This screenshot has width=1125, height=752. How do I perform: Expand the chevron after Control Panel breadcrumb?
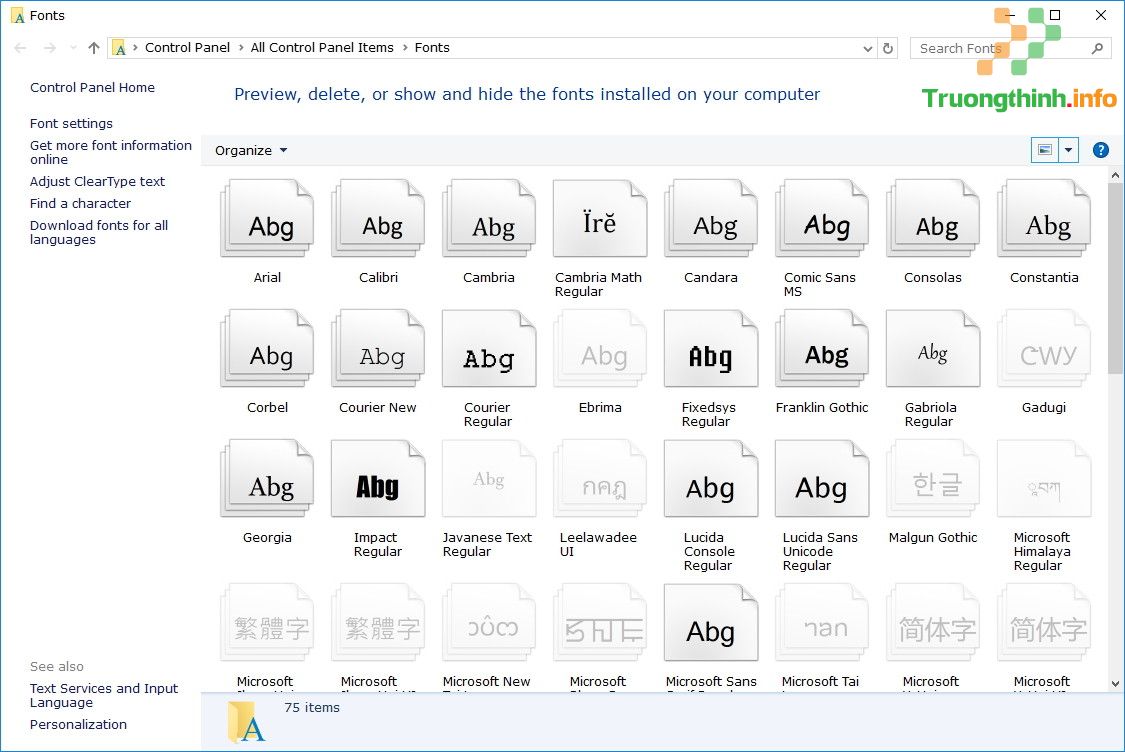(x=241, y=47)
